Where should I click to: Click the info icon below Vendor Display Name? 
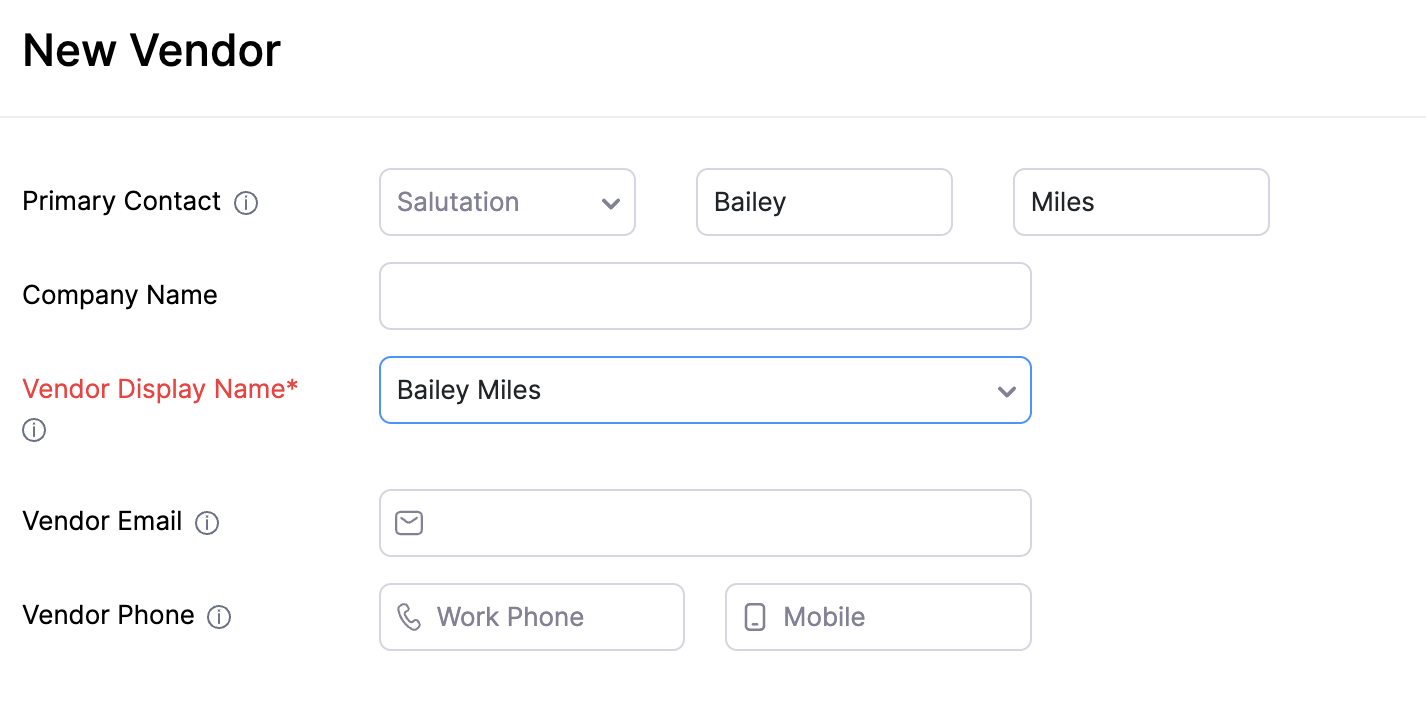34,431
